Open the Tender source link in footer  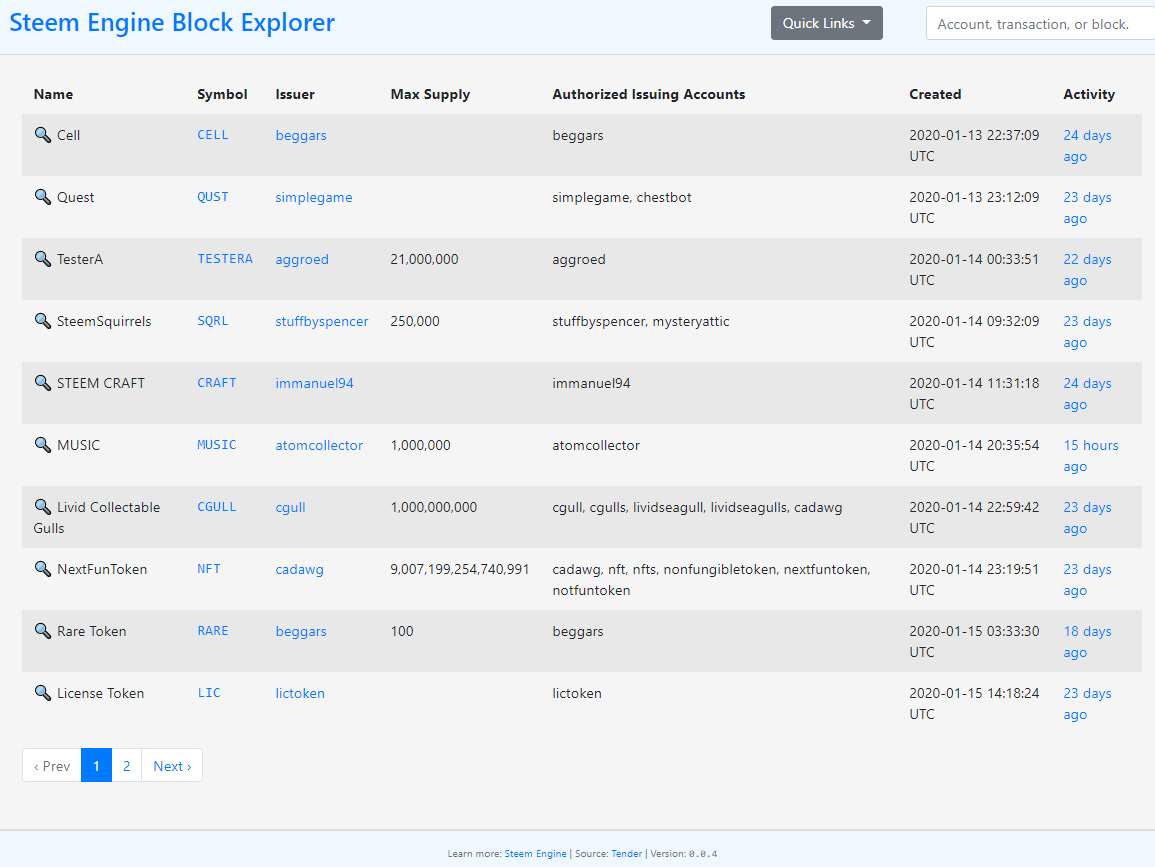click(x=627, y=853)
